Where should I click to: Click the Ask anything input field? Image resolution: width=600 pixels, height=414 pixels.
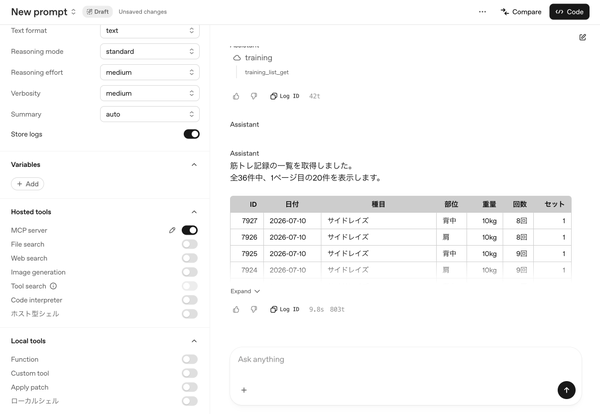click(406, 359)
